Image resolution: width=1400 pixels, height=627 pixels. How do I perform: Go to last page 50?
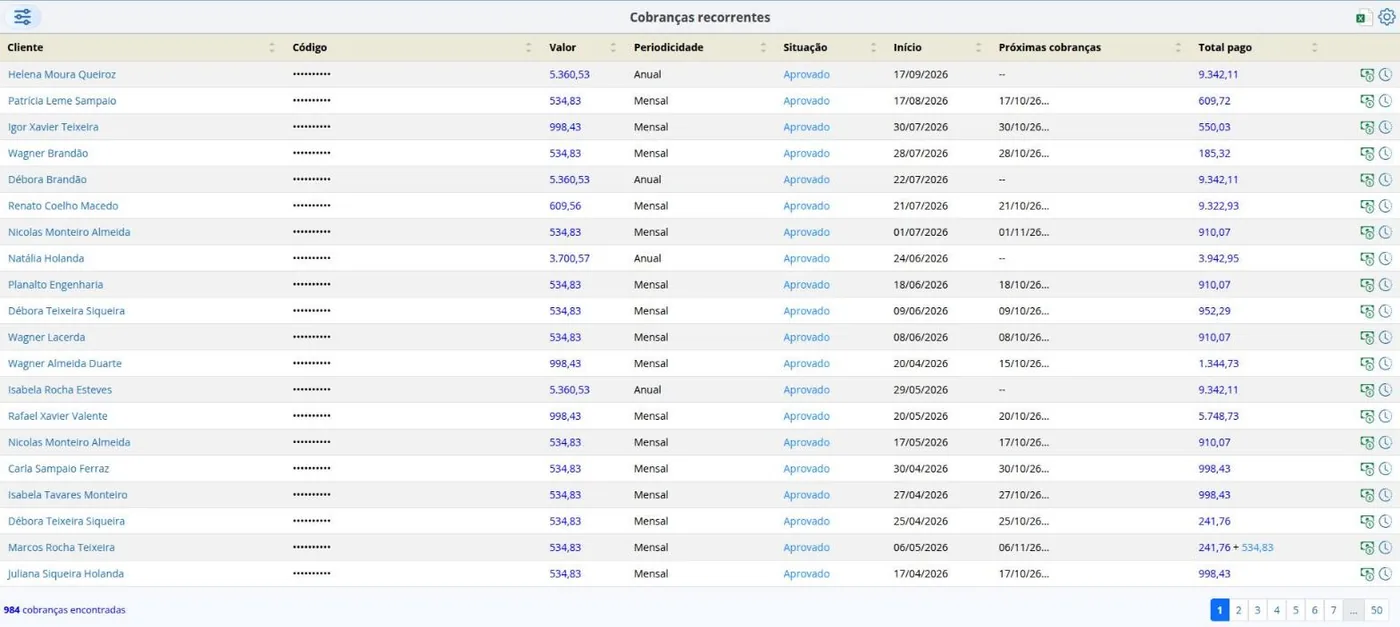pos(1377,610)
